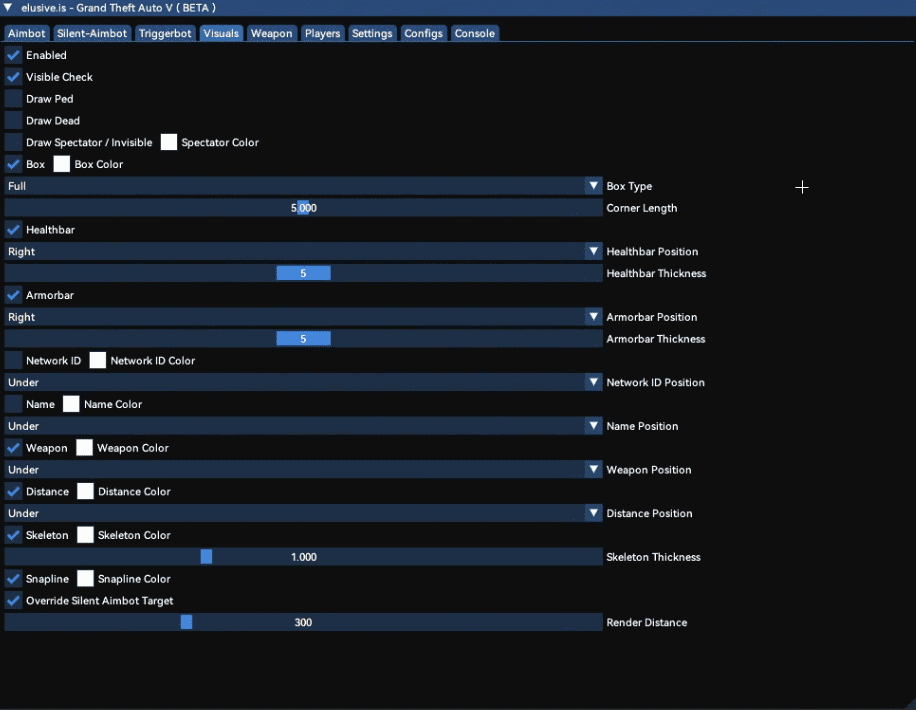Disable the Skeleton checkbox
This screenshot has height=710, width=916.
click(13, 535)
